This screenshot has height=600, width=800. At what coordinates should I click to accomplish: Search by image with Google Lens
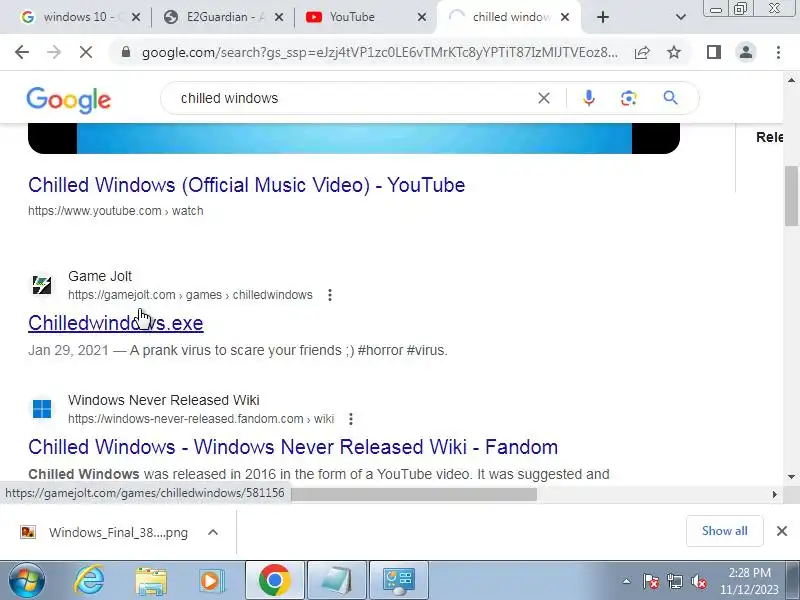click(629, 98)
